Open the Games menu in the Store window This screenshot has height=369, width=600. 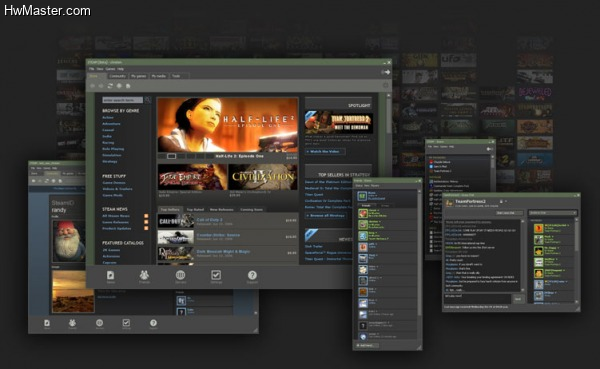click(110, 69)
